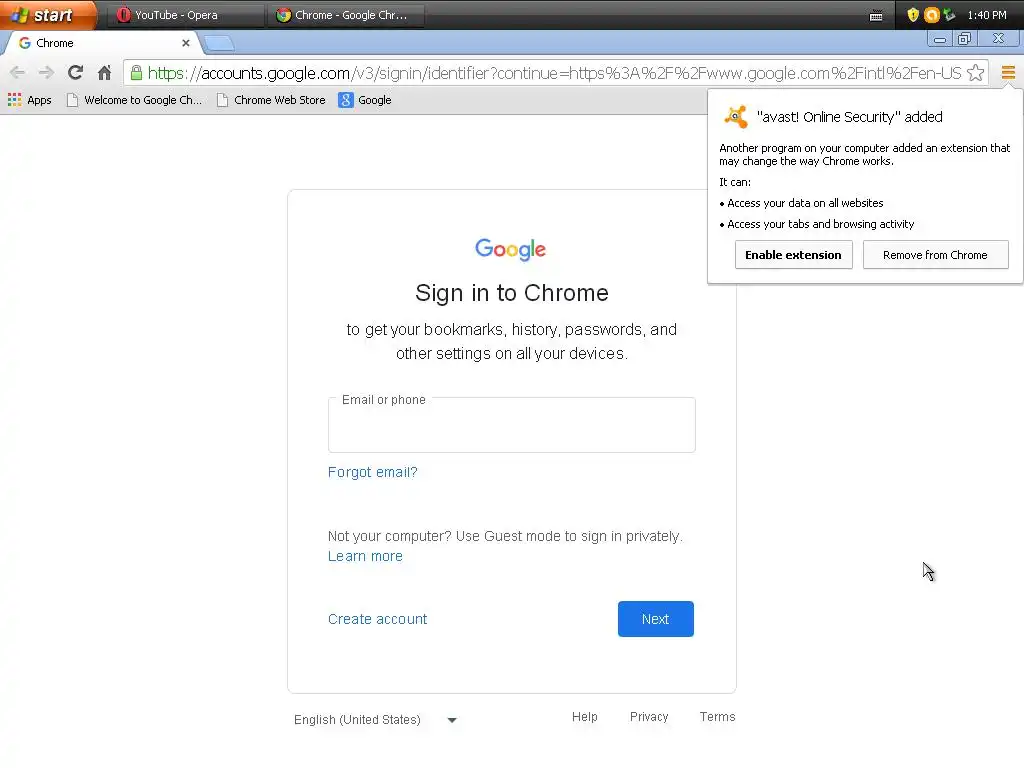1024x768 pixels.
Task: Click the Windows start button
Action: 48,15
